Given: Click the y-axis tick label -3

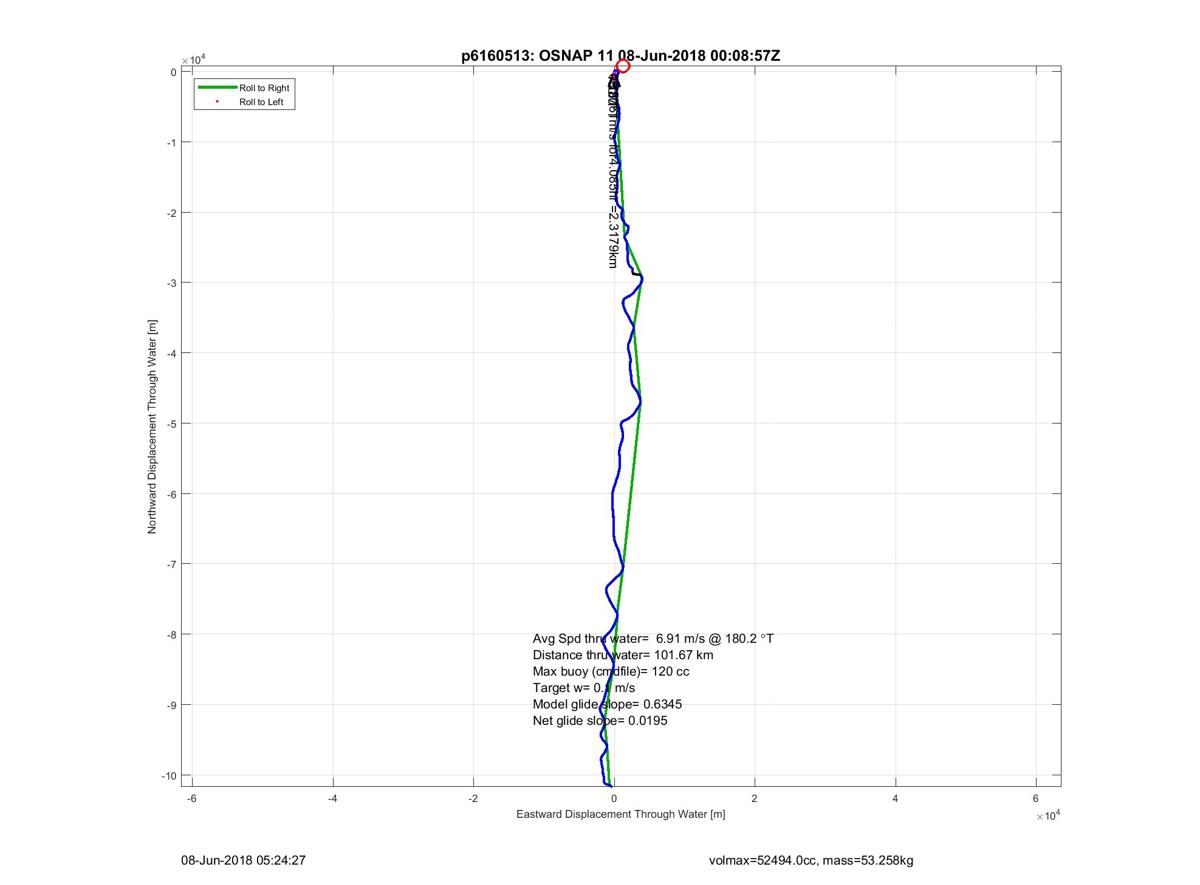Looking at the screenshot, I should [171, 283].
